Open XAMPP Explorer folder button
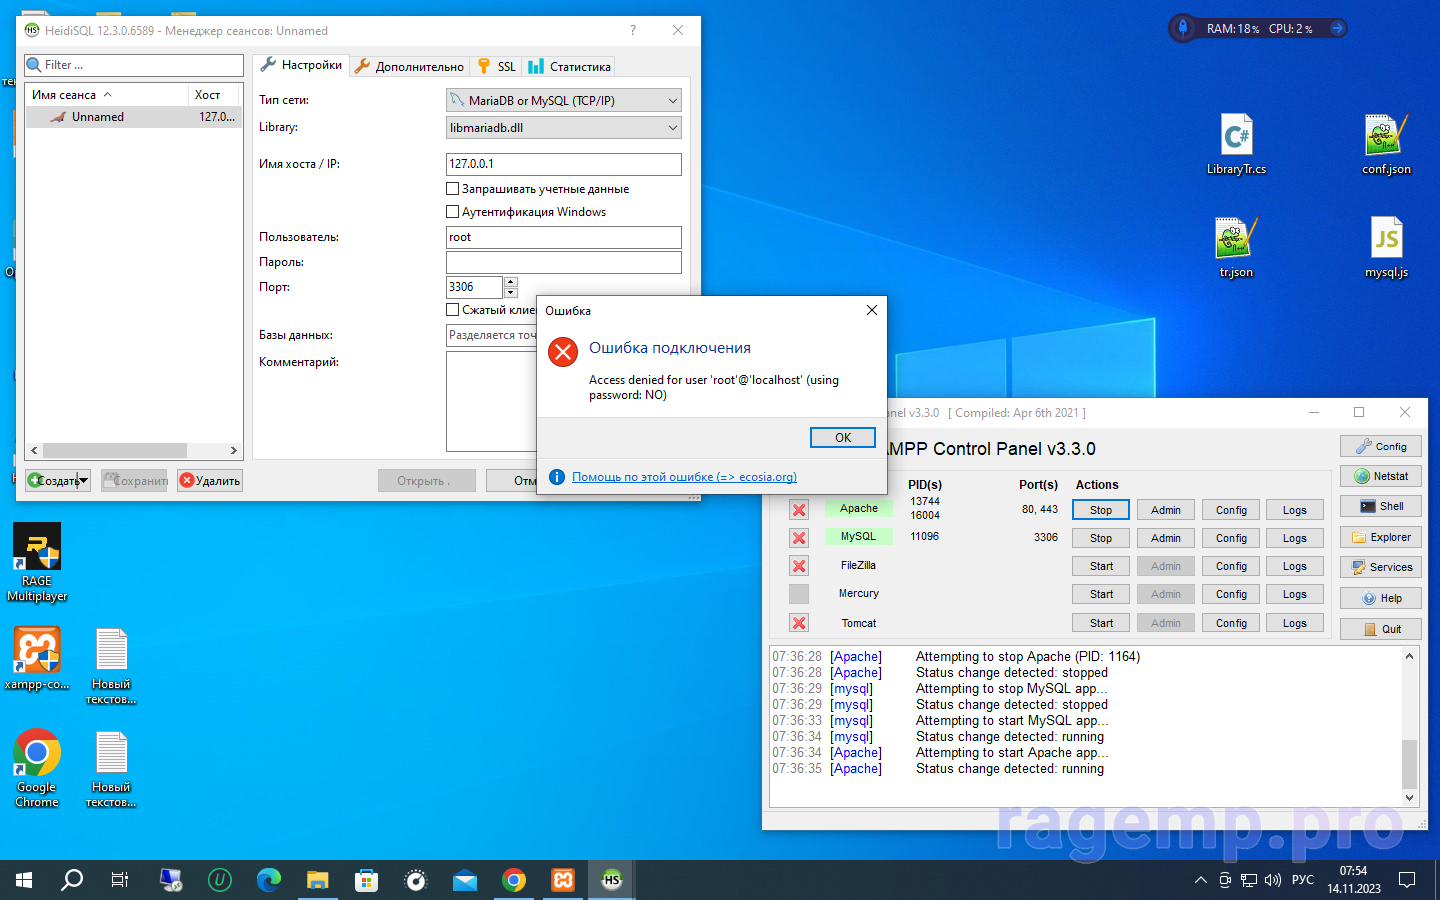 click(1380, 537)
